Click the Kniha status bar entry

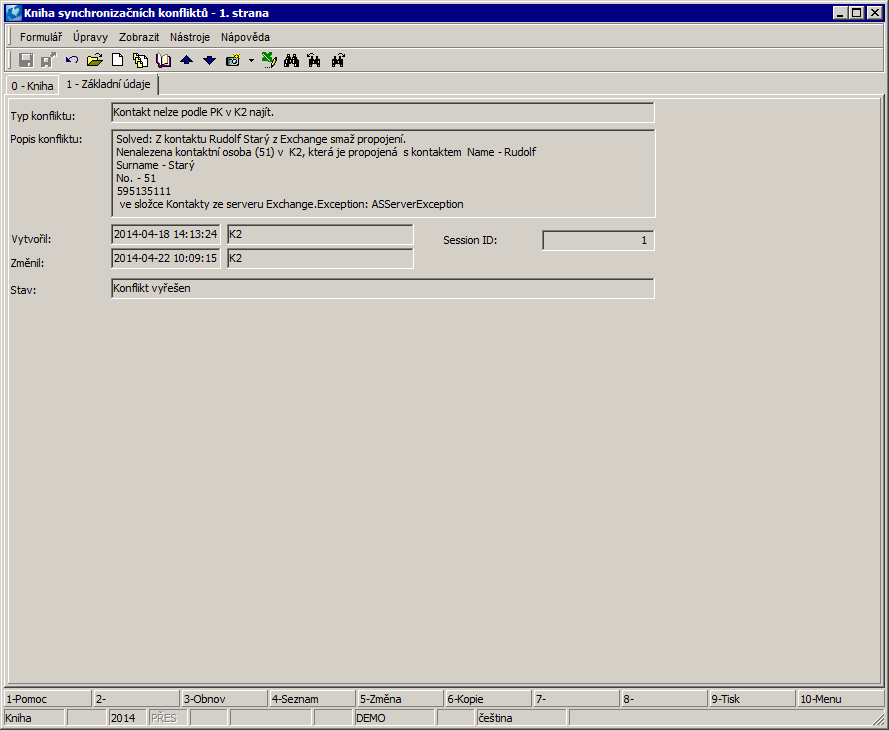click(x=34, y=718)
